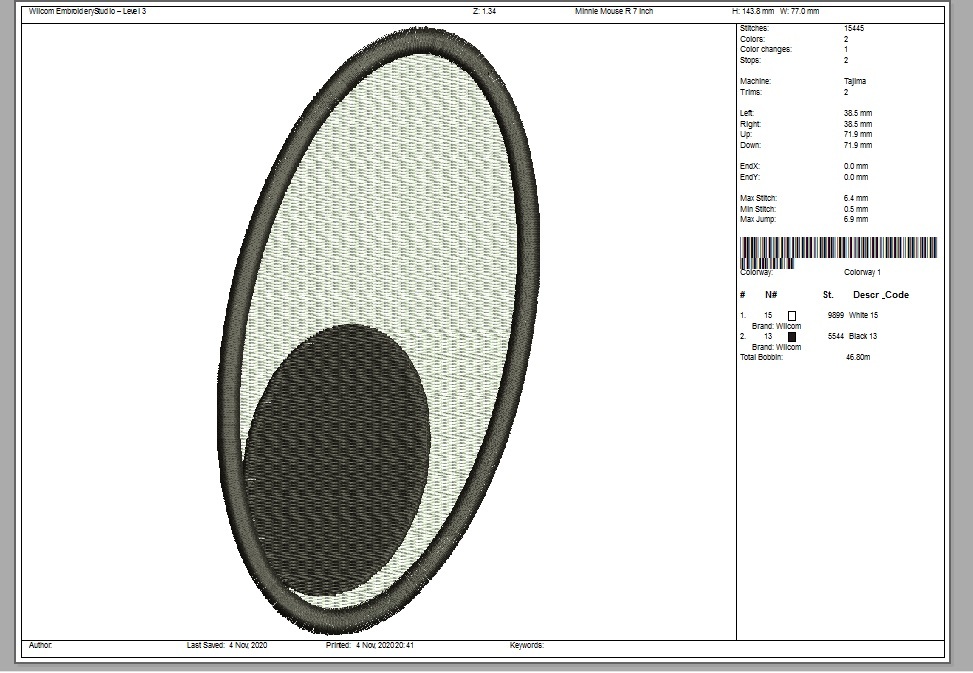Viewport: 973px width, 673px height.
Task: Select the zoom value 'Z: 1.34'
Action: [x=485, y=11]
